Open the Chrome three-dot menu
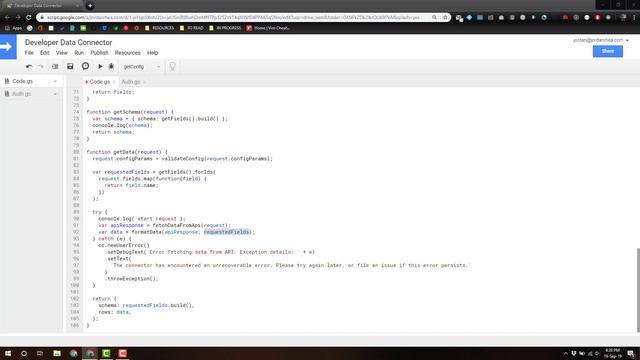The height and width of the screenshot is (360, 640). pos(634,18)
